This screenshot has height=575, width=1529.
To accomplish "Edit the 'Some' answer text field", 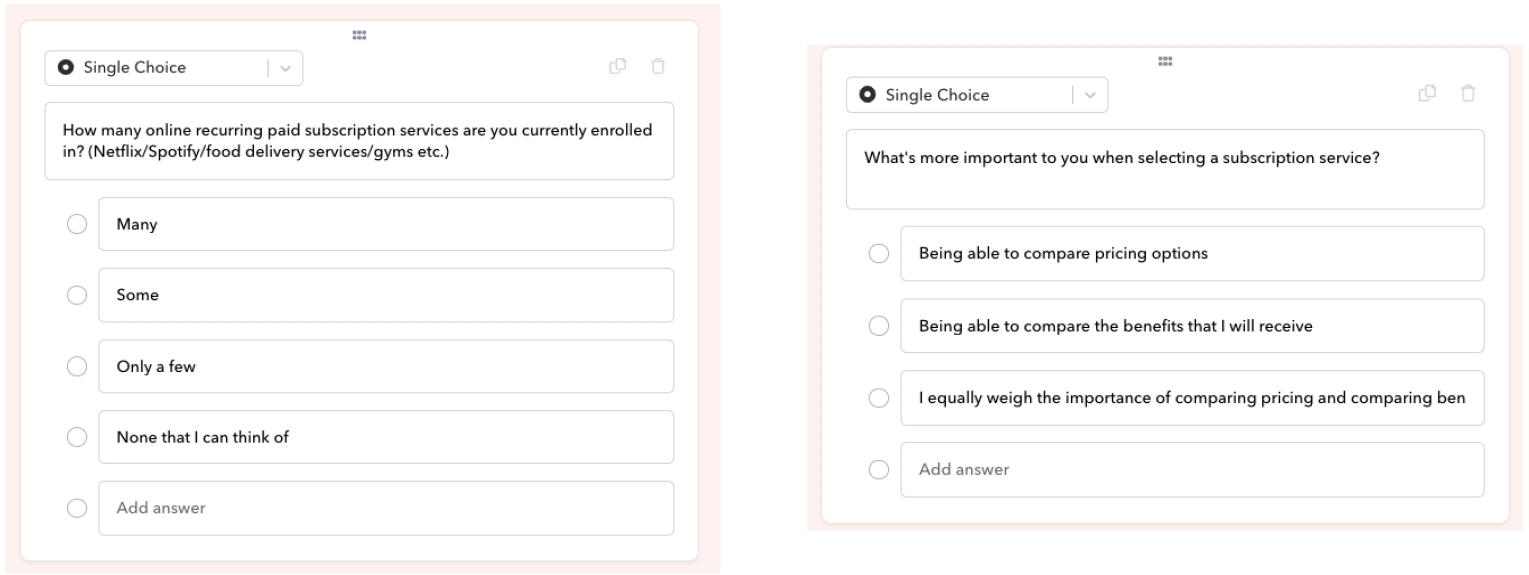I will pos(386,295).
